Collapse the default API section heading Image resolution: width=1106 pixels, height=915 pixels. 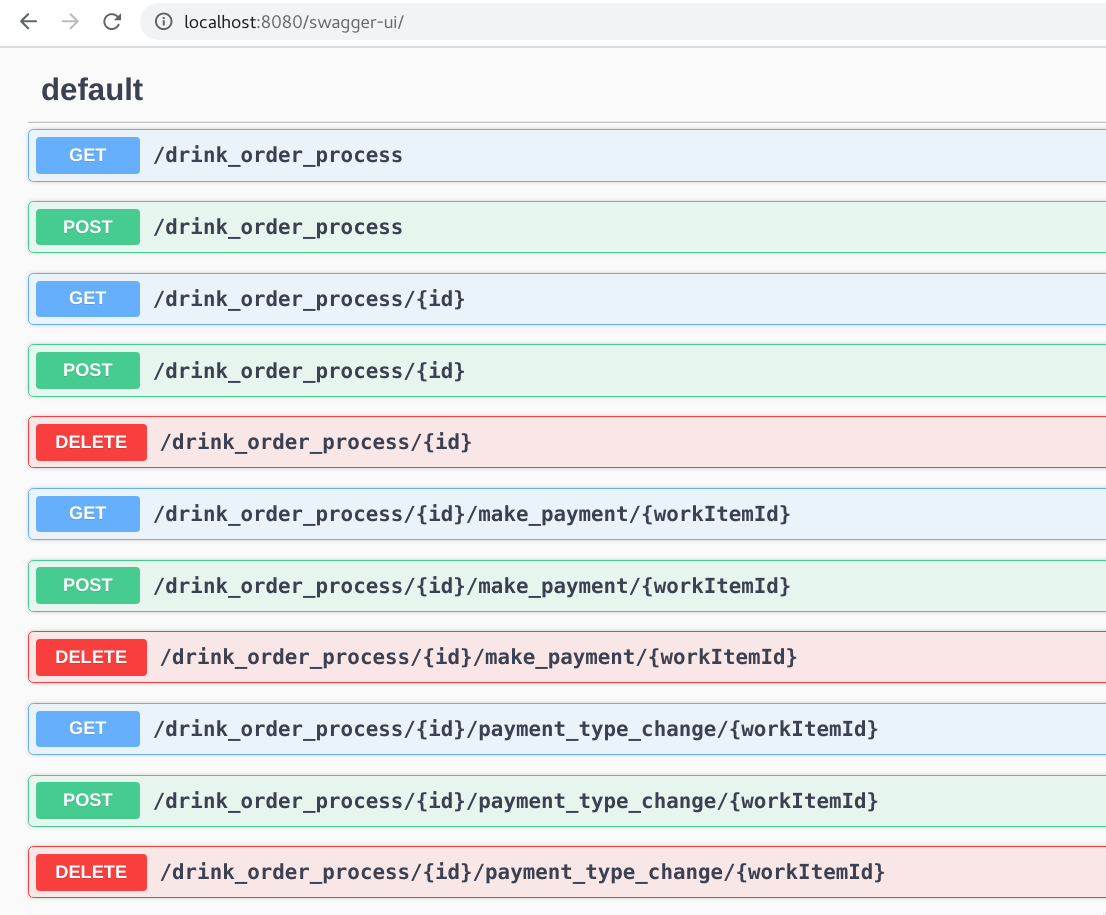click(x=91, y=89)
